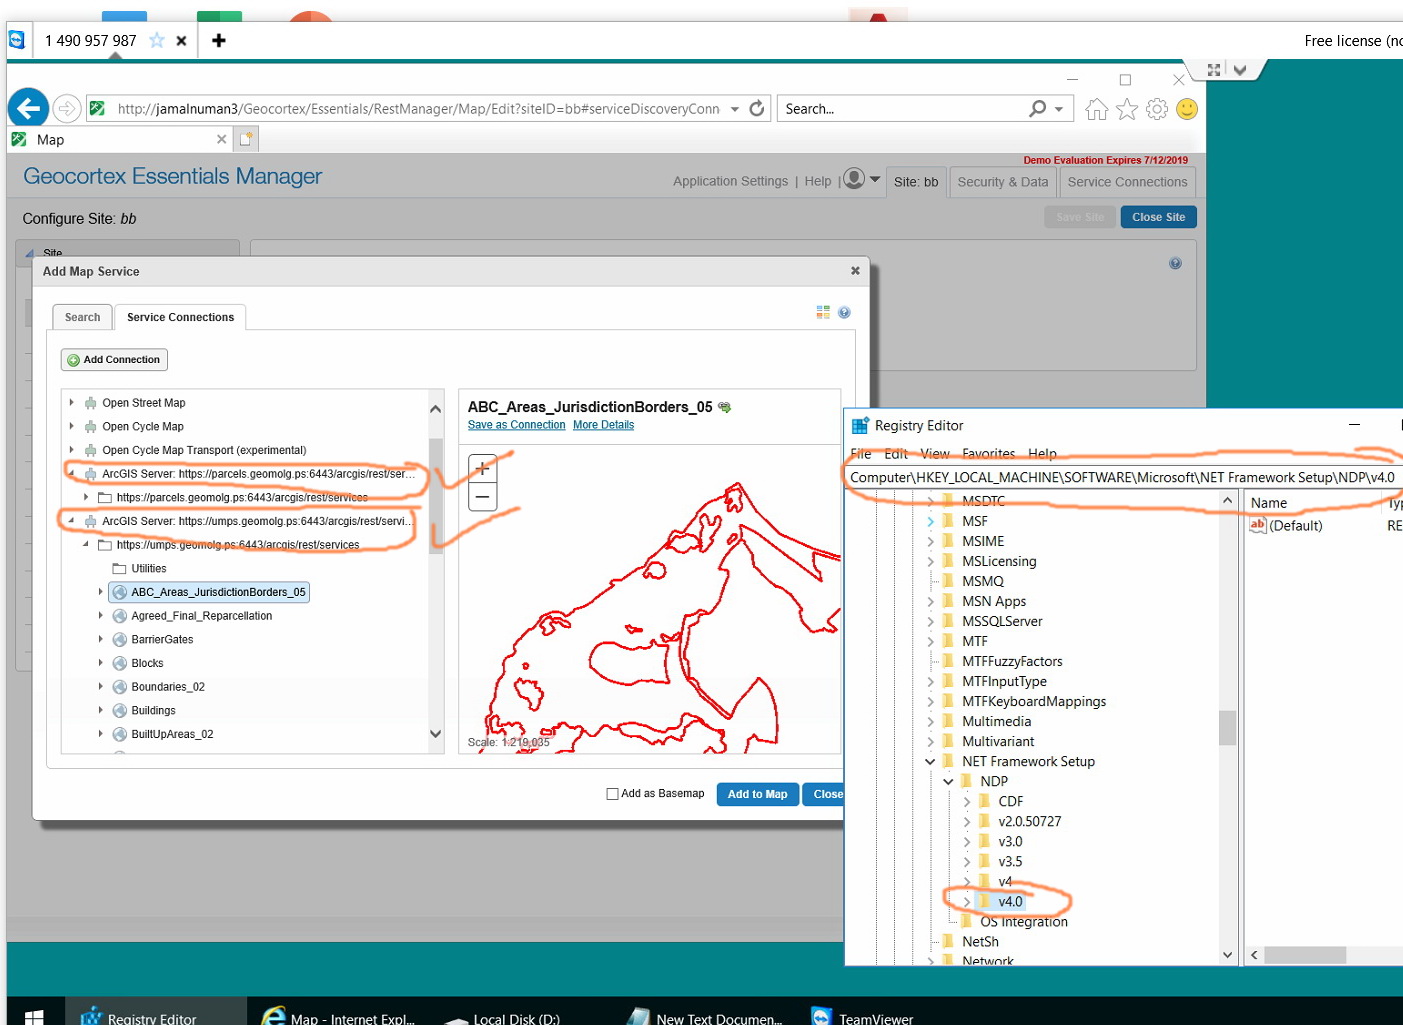Toggle the Add as Basemap checkbox
This screenshot has height=1025, width=1403.
click(612, 794)
